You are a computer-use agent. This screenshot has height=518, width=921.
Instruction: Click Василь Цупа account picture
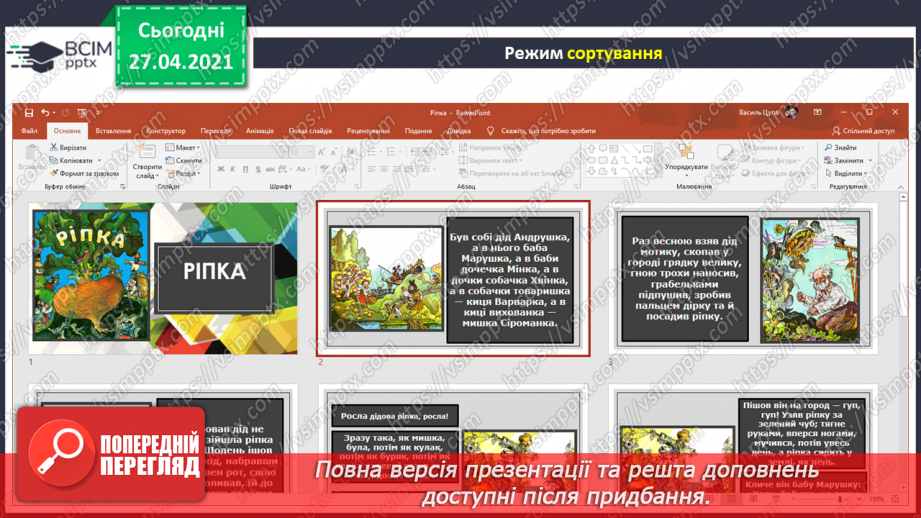791,112
